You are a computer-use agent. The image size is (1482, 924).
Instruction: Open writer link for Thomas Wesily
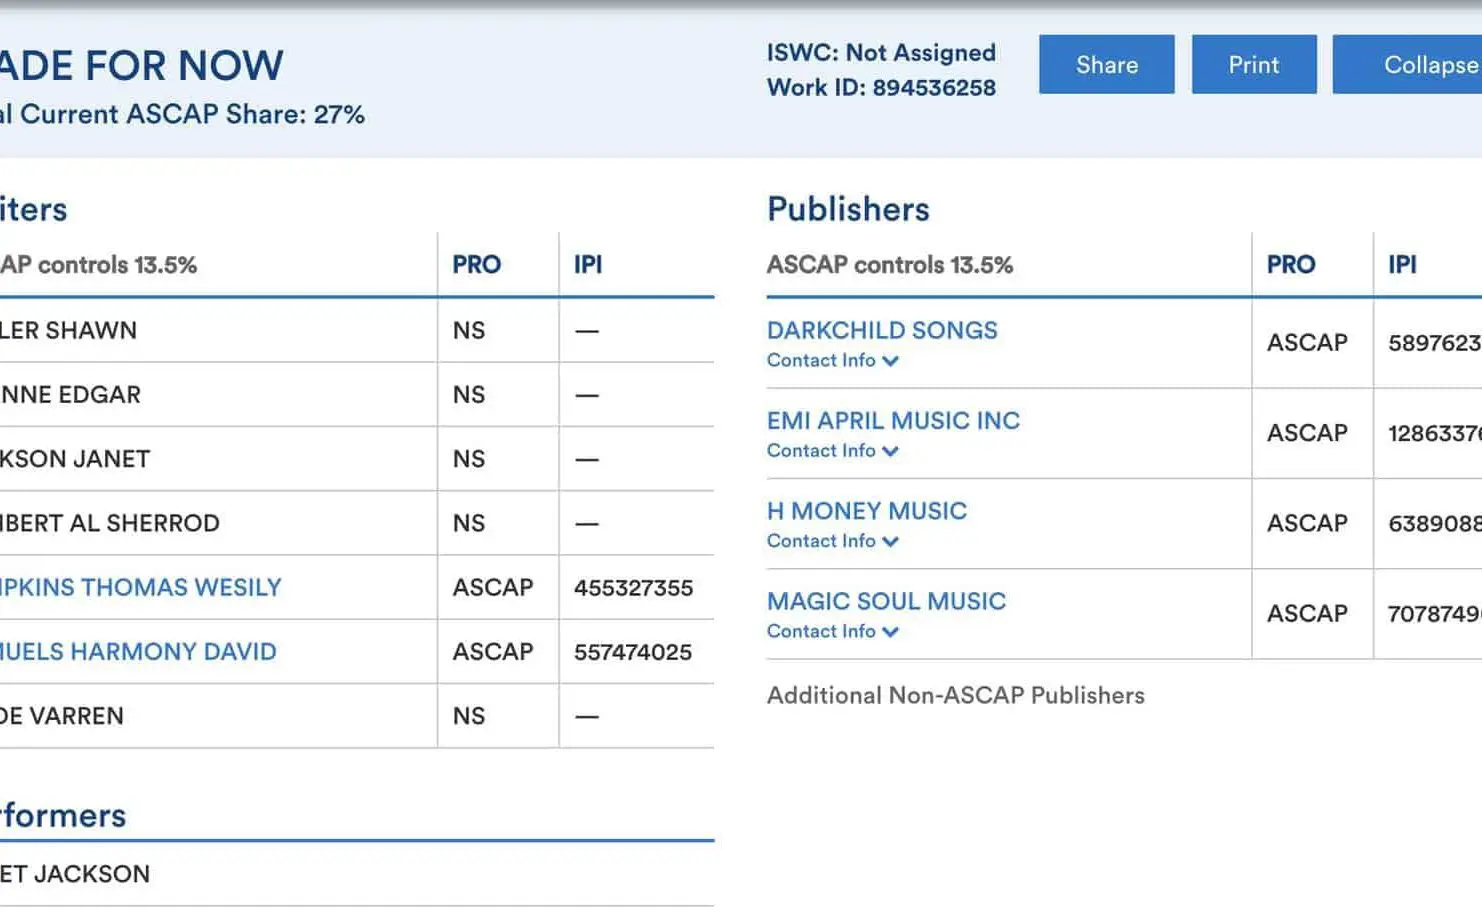(x=140, y=587)
